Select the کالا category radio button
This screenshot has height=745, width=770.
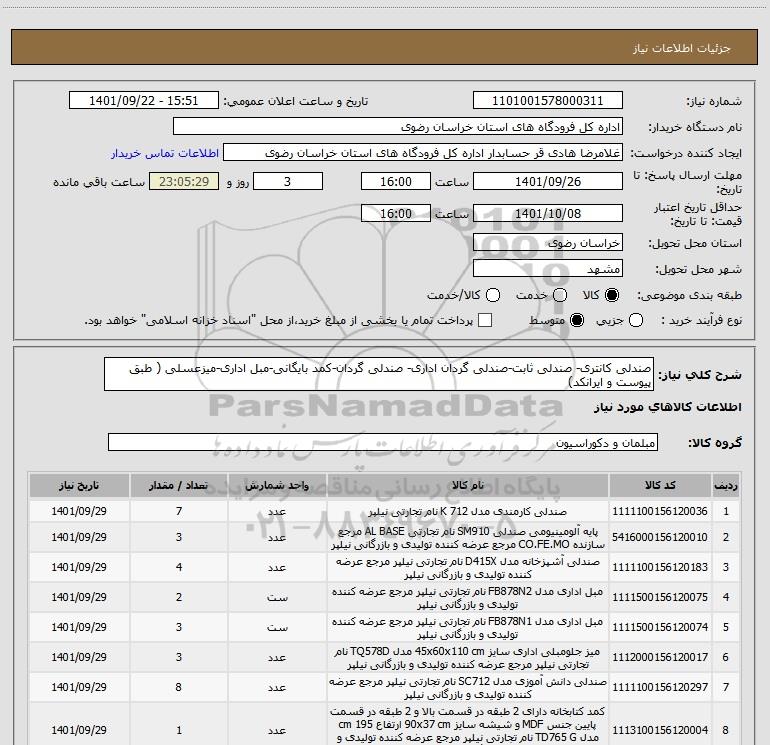point(612,295)
